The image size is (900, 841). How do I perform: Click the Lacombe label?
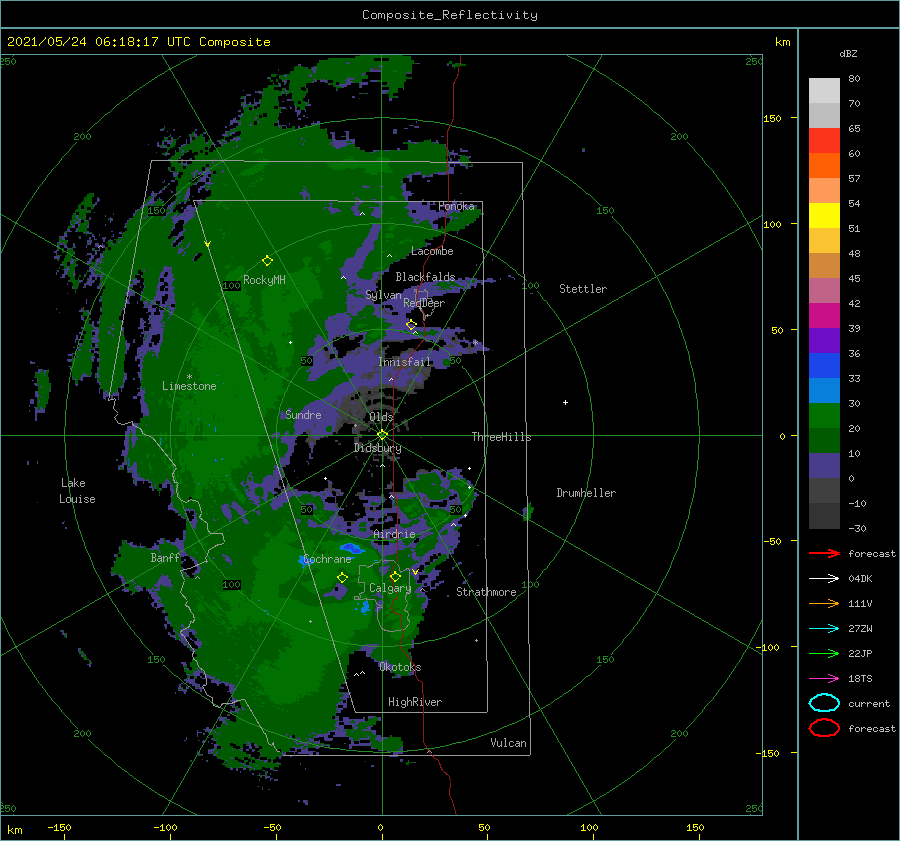[x=432, y=251]
